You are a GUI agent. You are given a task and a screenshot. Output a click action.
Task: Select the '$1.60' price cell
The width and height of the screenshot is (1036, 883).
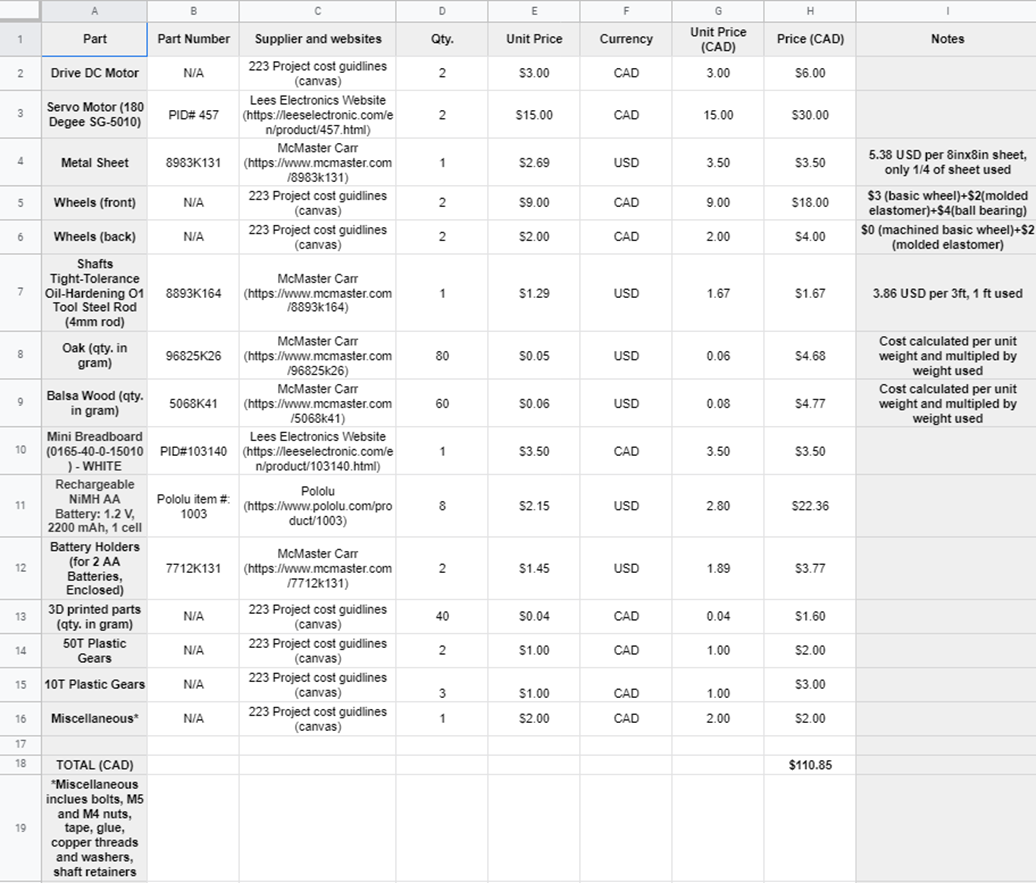pyautogui.click(x=810, y=617)
